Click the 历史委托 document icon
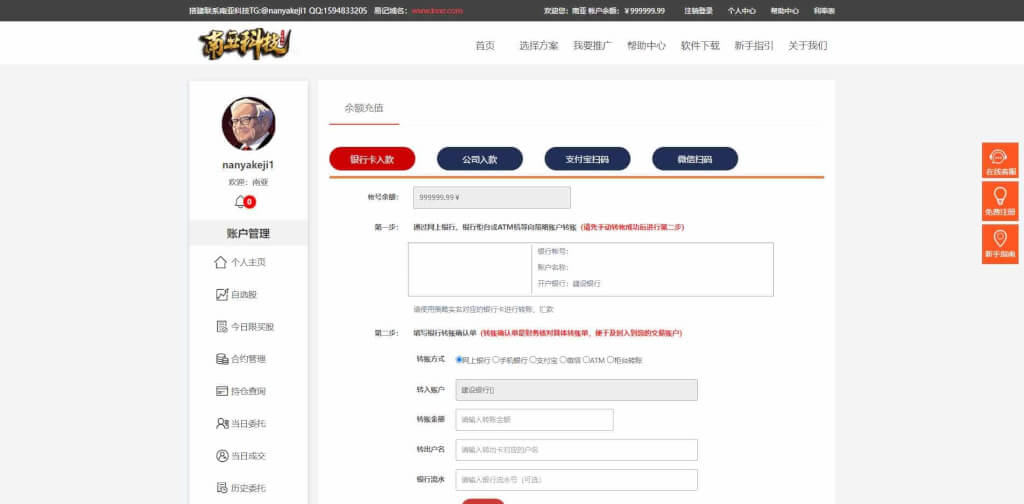 click(222, 488)
